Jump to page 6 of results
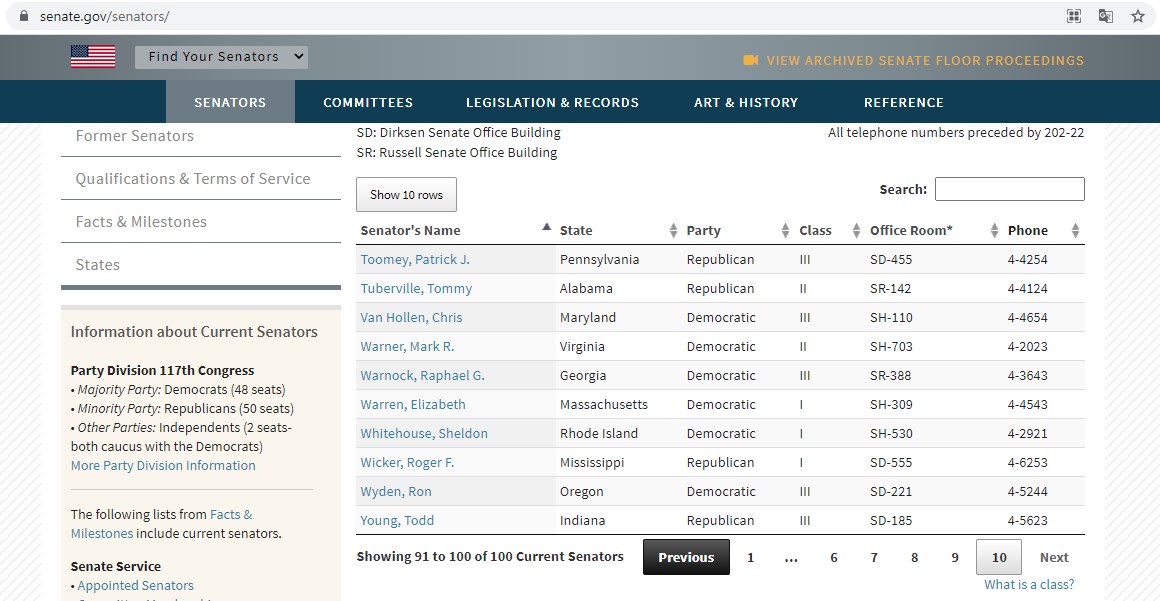Viewport: 1160px width, 601px height. 833,558
